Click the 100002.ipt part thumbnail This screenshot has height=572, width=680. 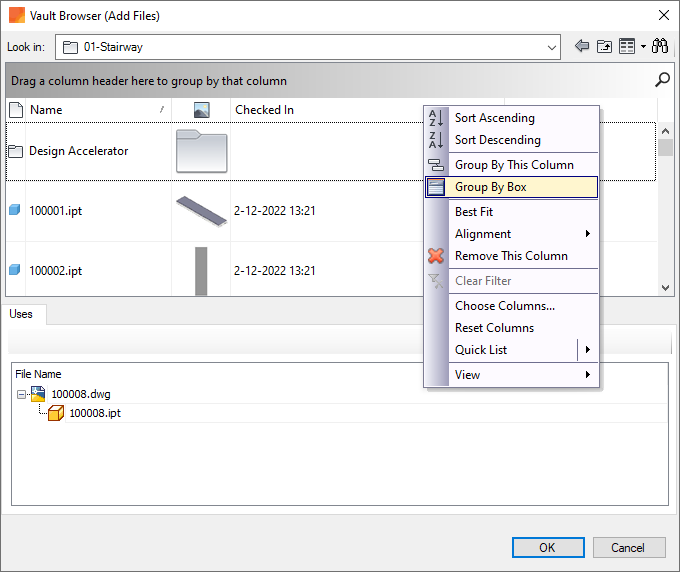coord(201,271)
